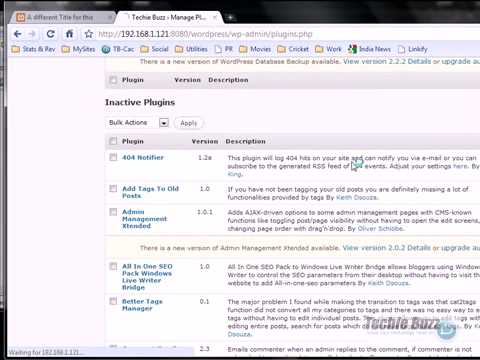Viewport: 480px width, 360px height.
Task: Click the Apply button for bulk actions
Action: click(189, 123)
